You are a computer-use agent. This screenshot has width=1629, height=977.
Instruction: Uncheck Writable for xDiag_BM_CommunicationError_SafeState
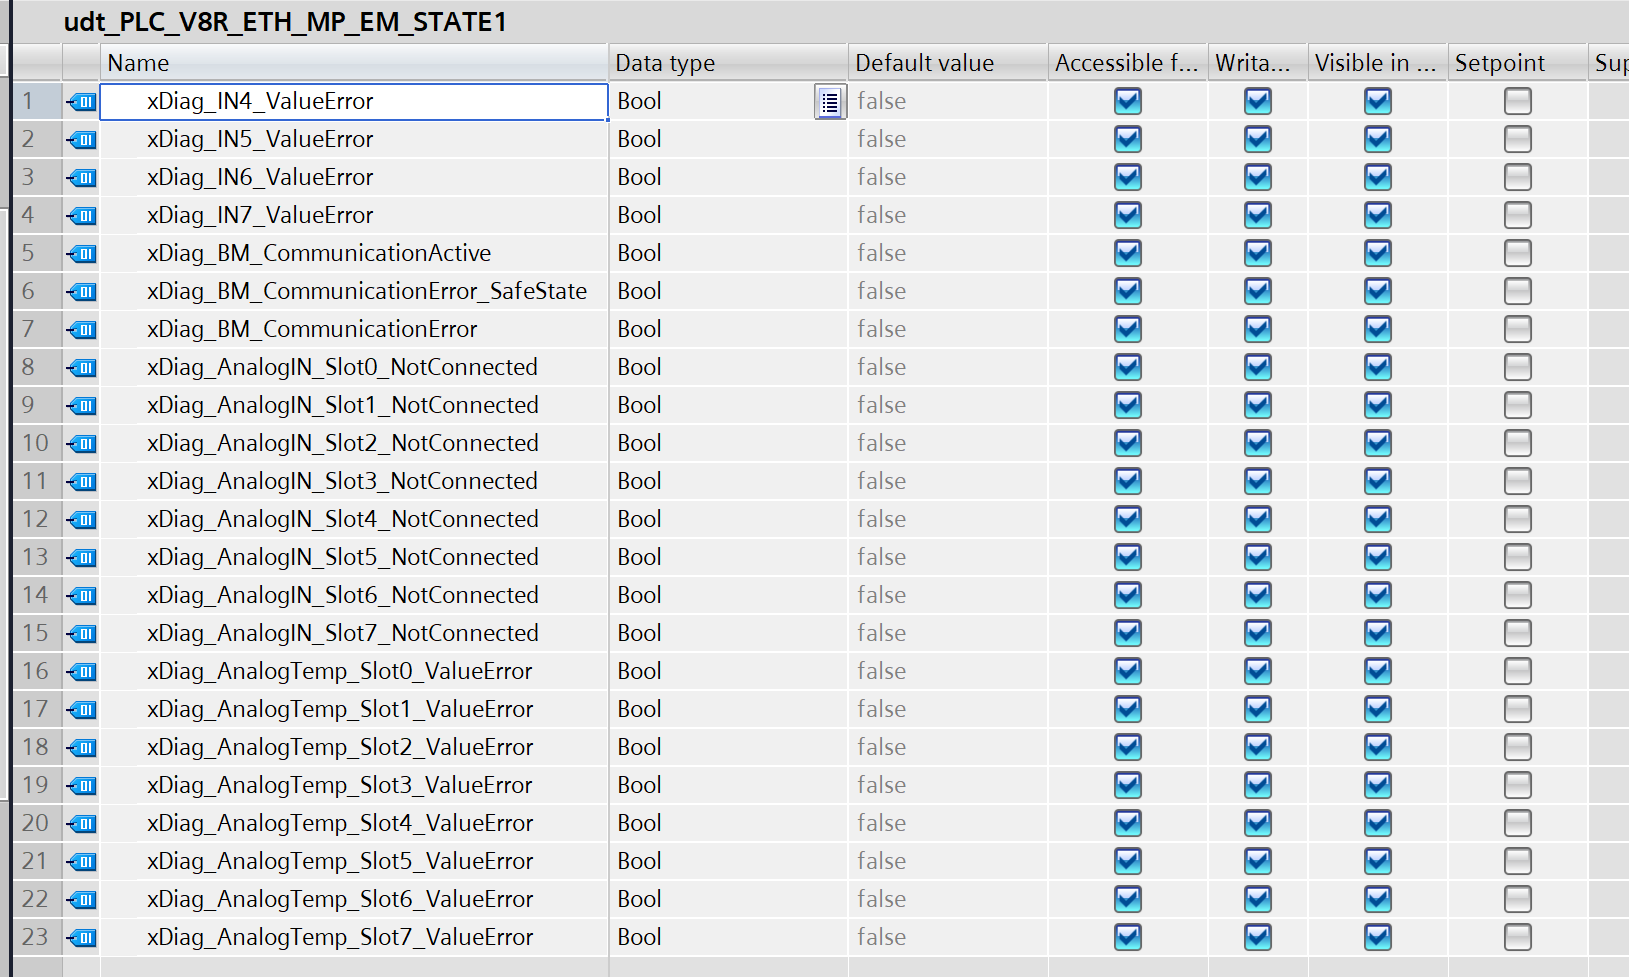click(x=1257, y=292)
